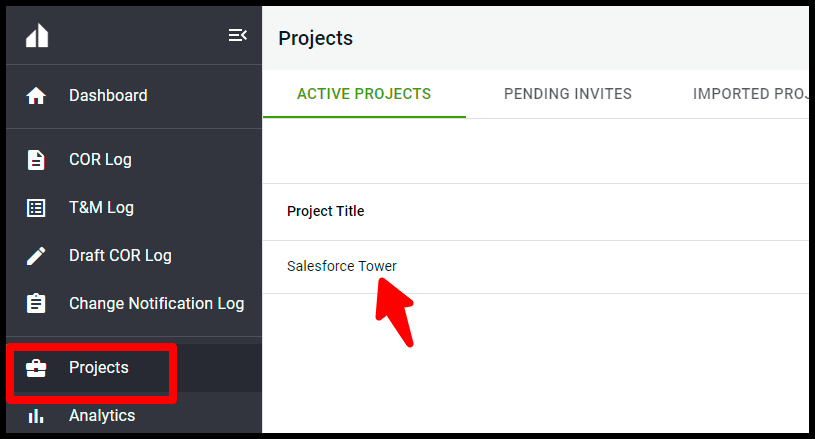Click the T&M Log list icon
815x439 pixels.
coord(36,208)
